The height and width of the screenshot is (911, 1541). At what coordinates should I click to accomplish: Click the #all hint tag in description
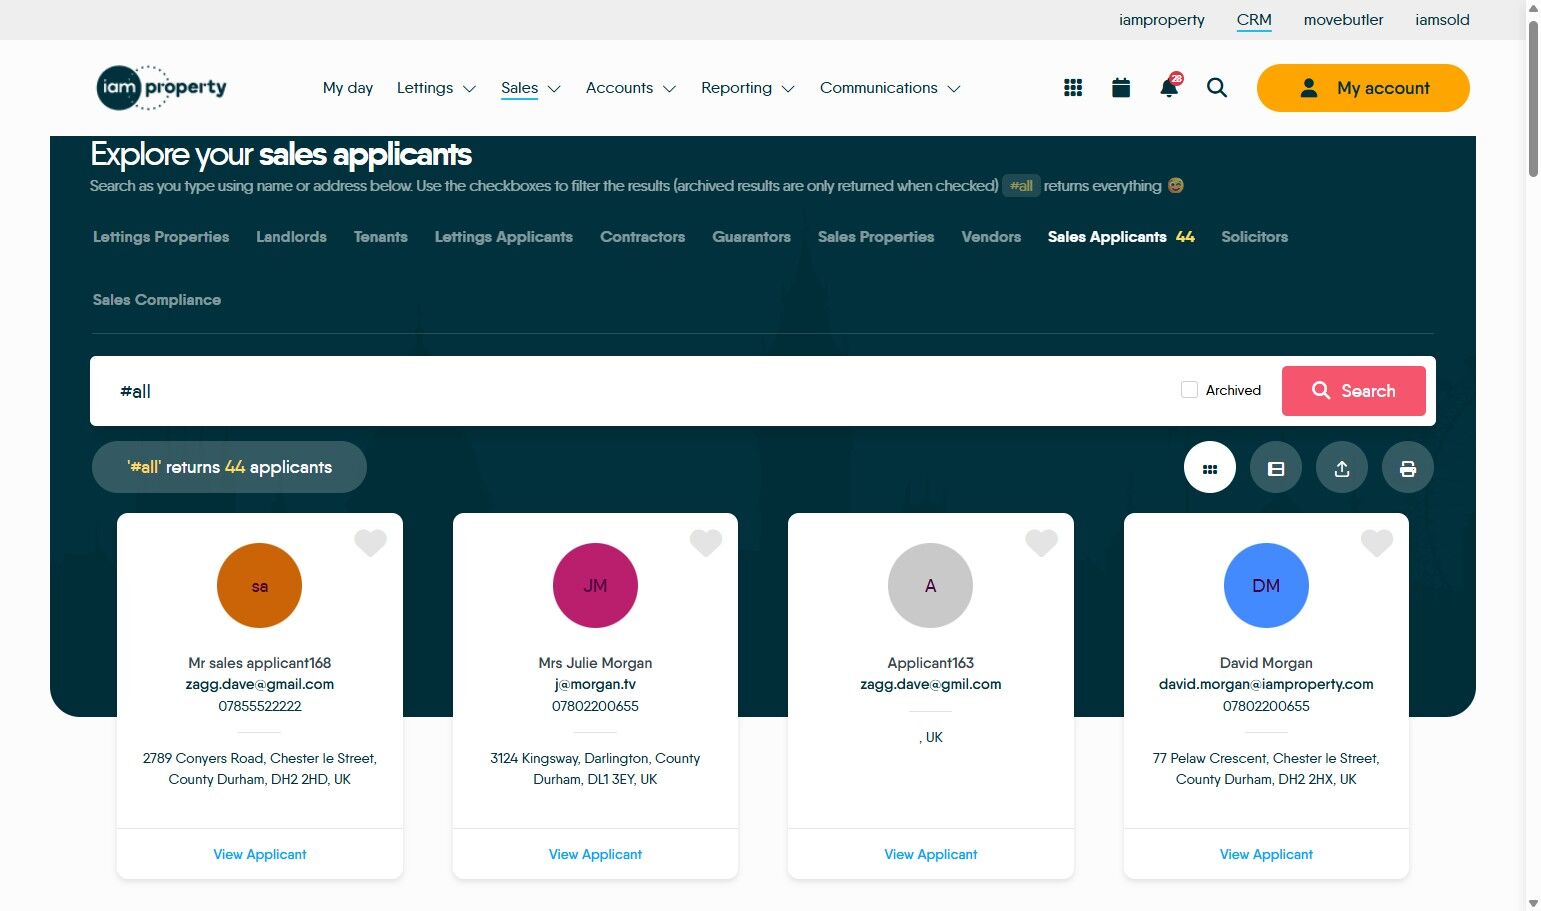click(x=1021, y=186)
